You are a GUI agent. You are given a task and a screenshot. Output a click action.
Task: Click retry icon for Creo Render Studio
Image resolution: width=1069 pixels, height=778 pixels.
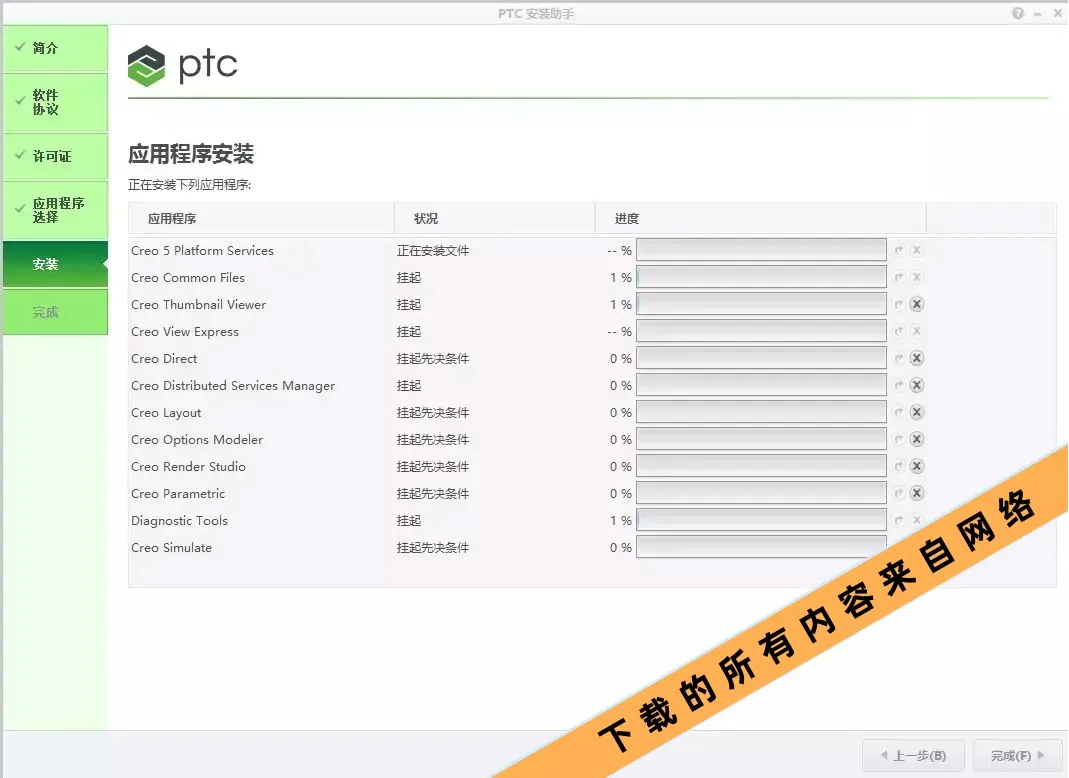point(899,466)
